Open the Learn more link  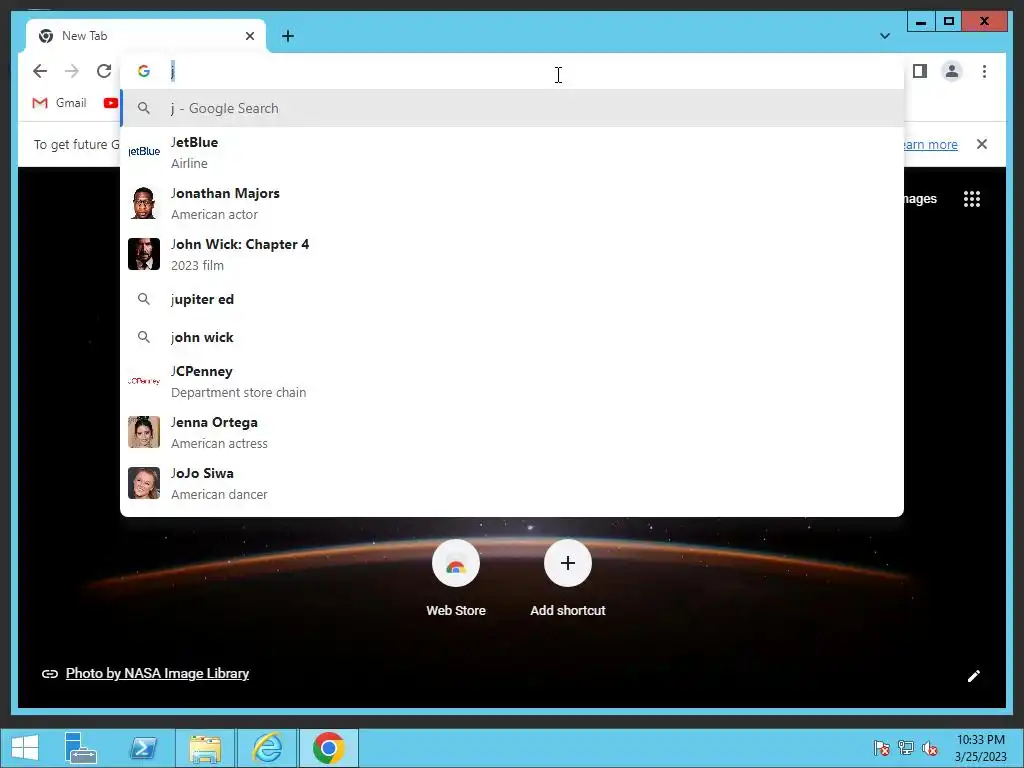(x=930, y=144)
